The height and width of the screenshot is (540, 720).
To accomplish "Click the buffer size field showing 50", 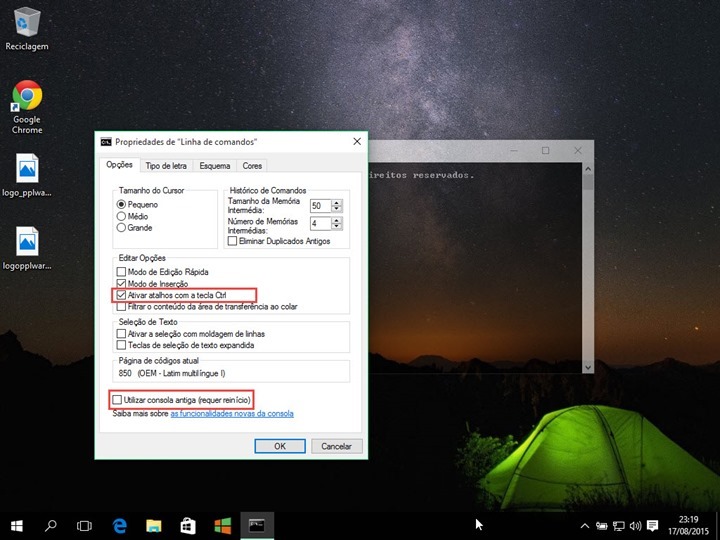I will [x=321, y=206].
